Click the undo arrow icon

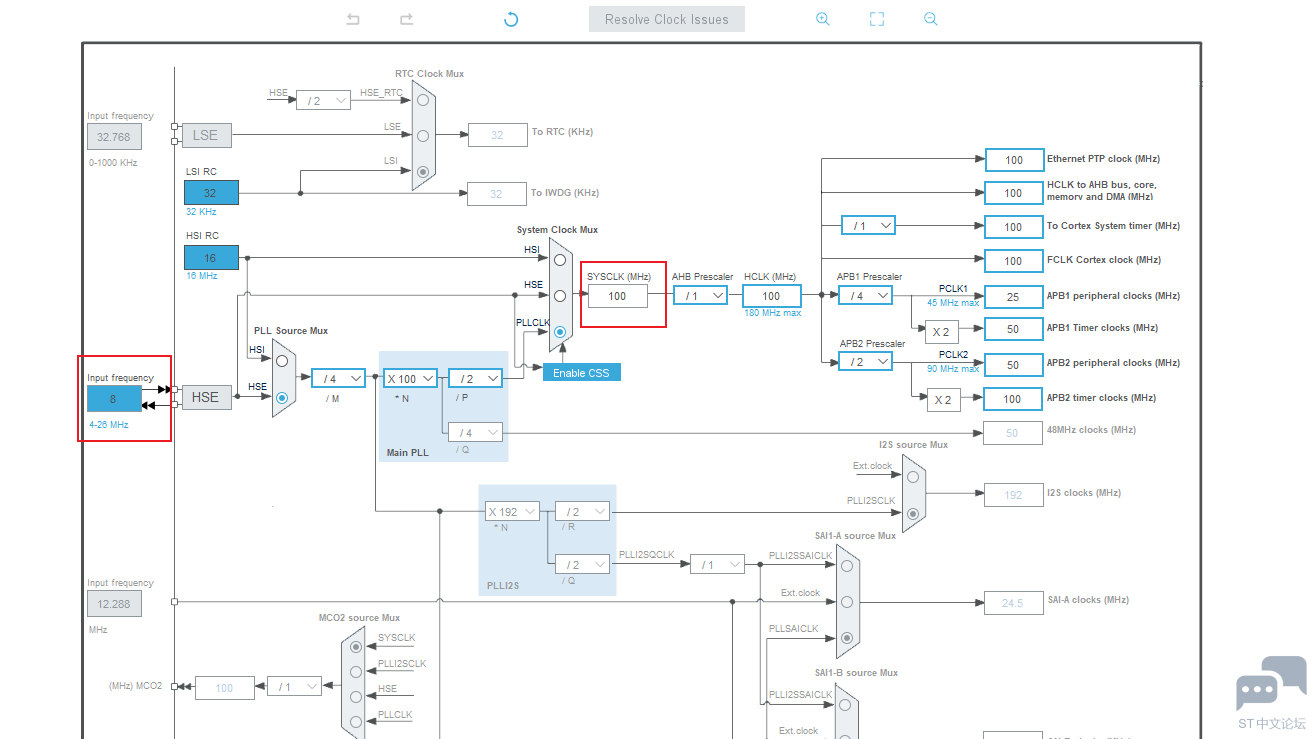pyautogui.click(x=353, y=19)
